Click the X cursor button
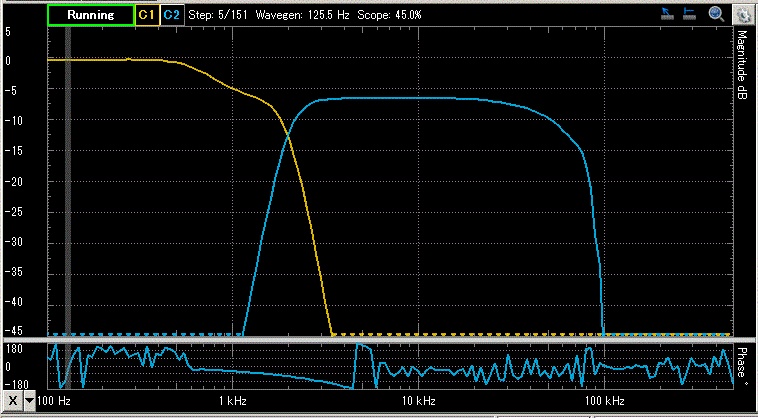 point(14,401)
